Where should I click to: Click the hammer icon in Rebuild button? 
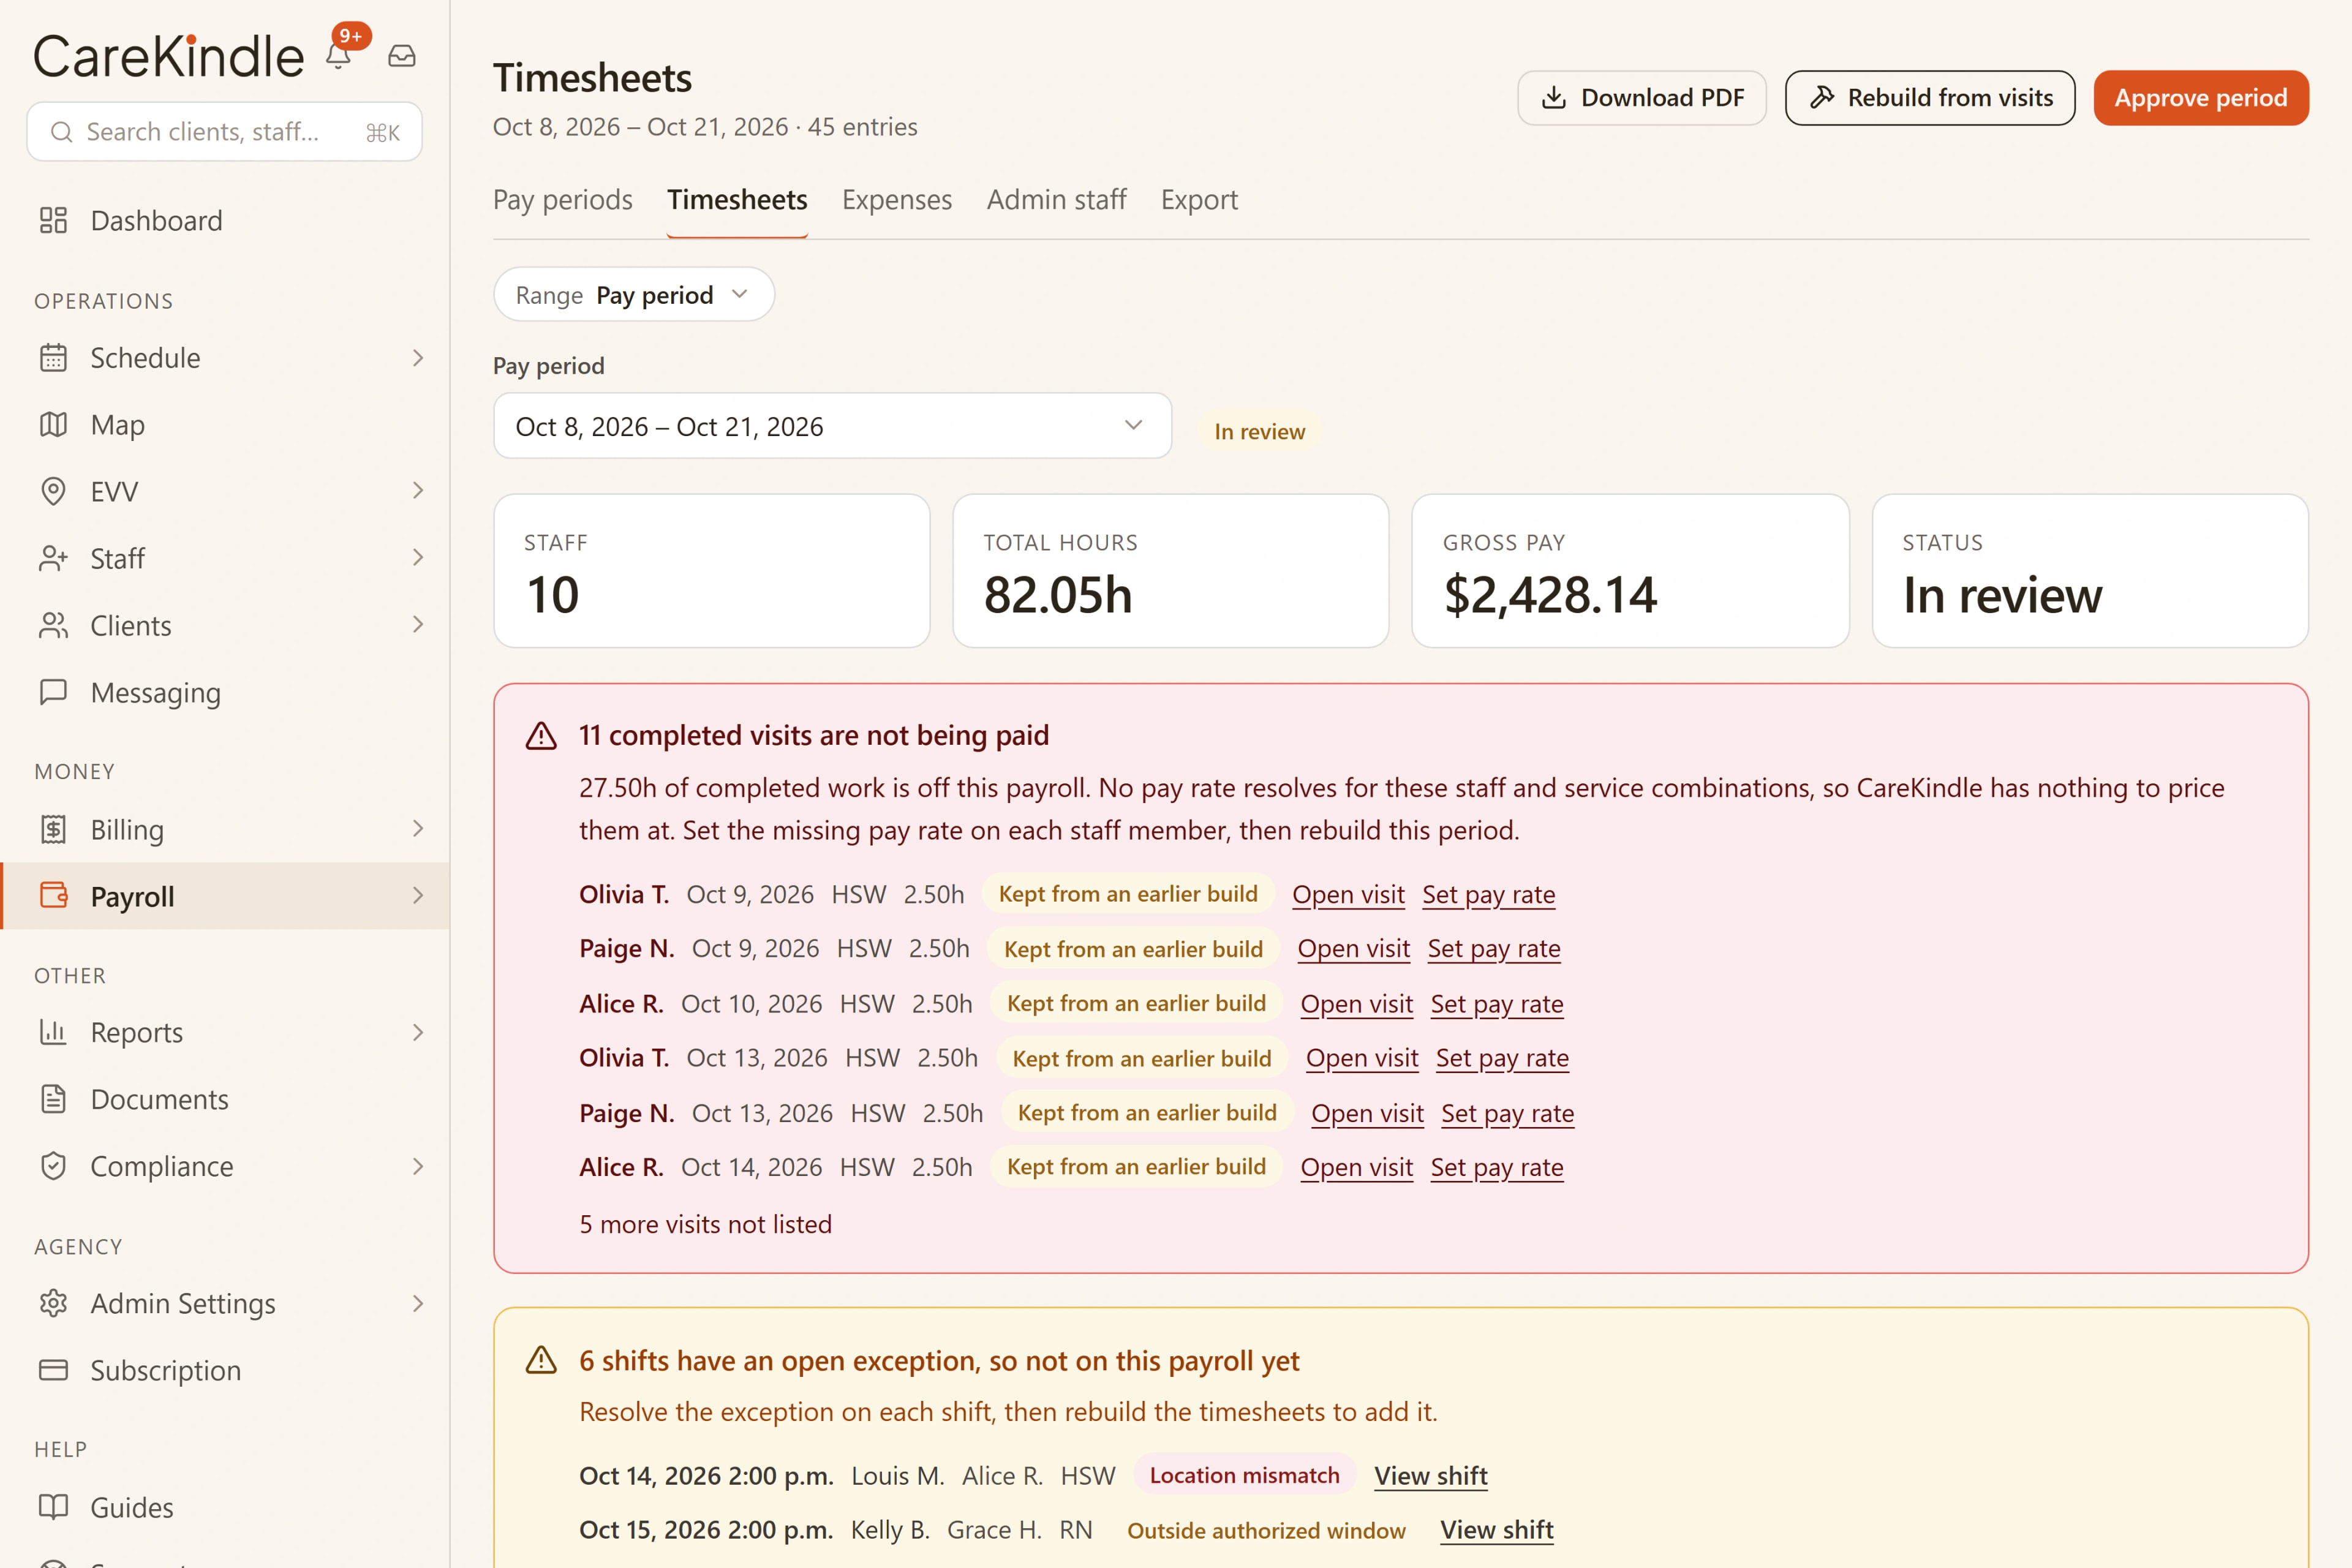click(1822, 98)
